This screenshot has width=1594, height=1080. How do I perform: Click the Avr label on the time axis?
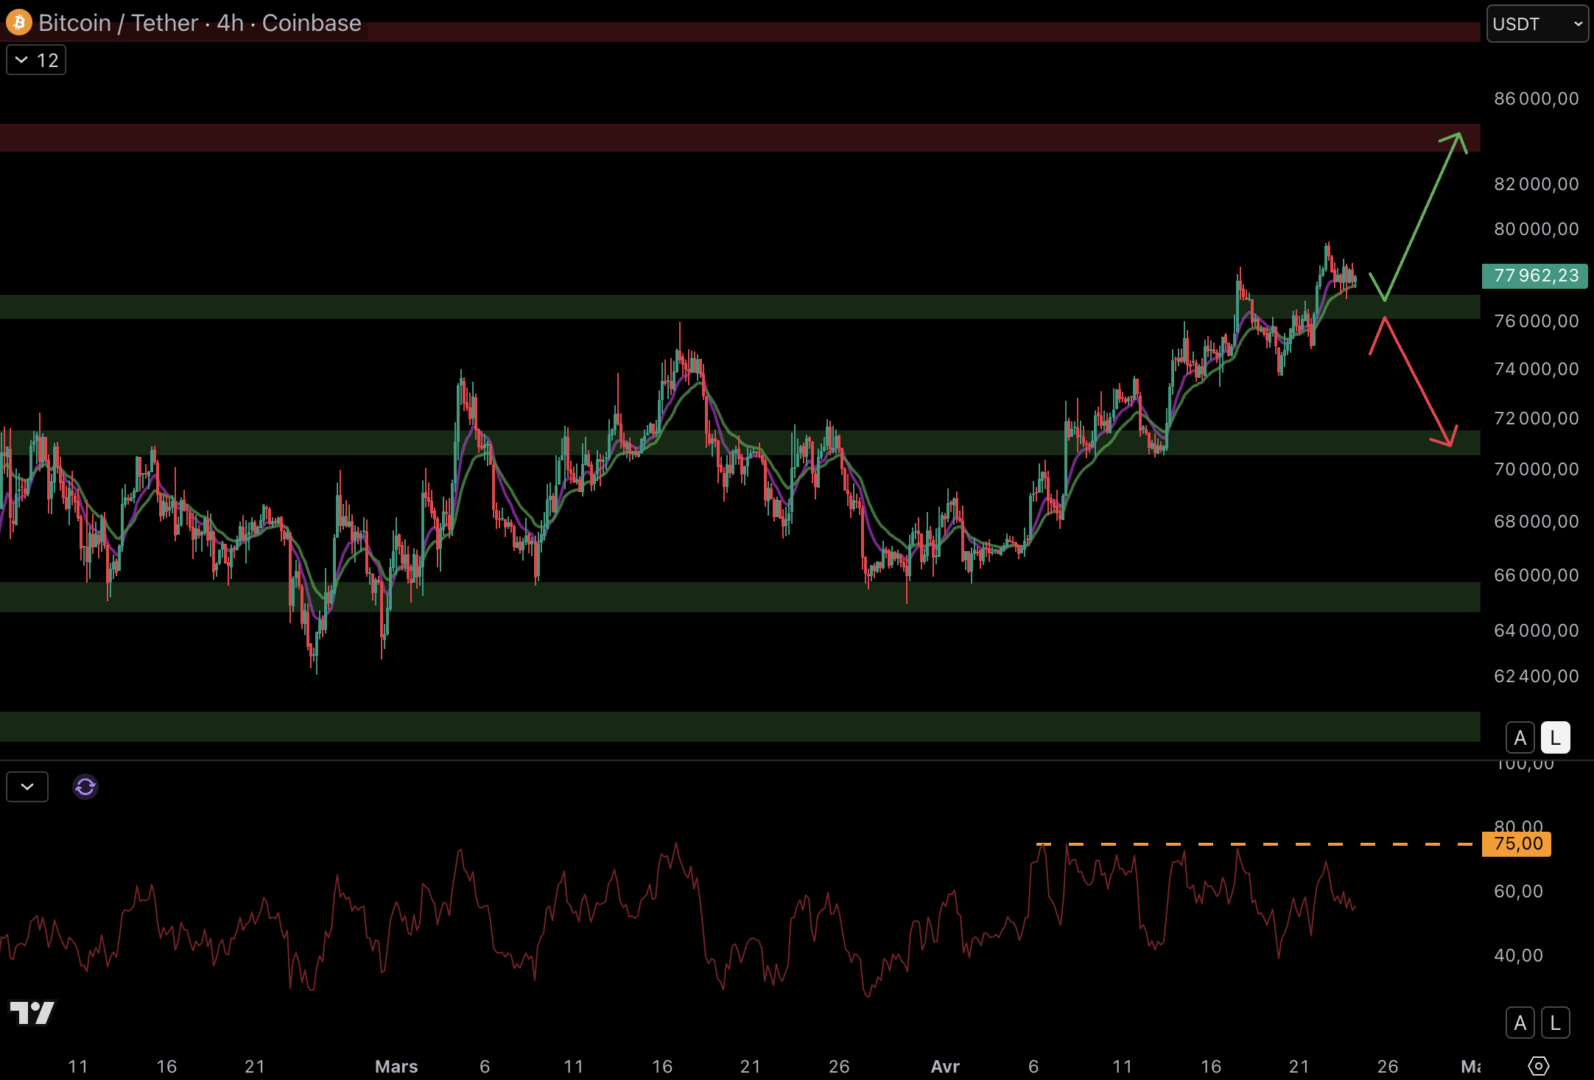945,1066
